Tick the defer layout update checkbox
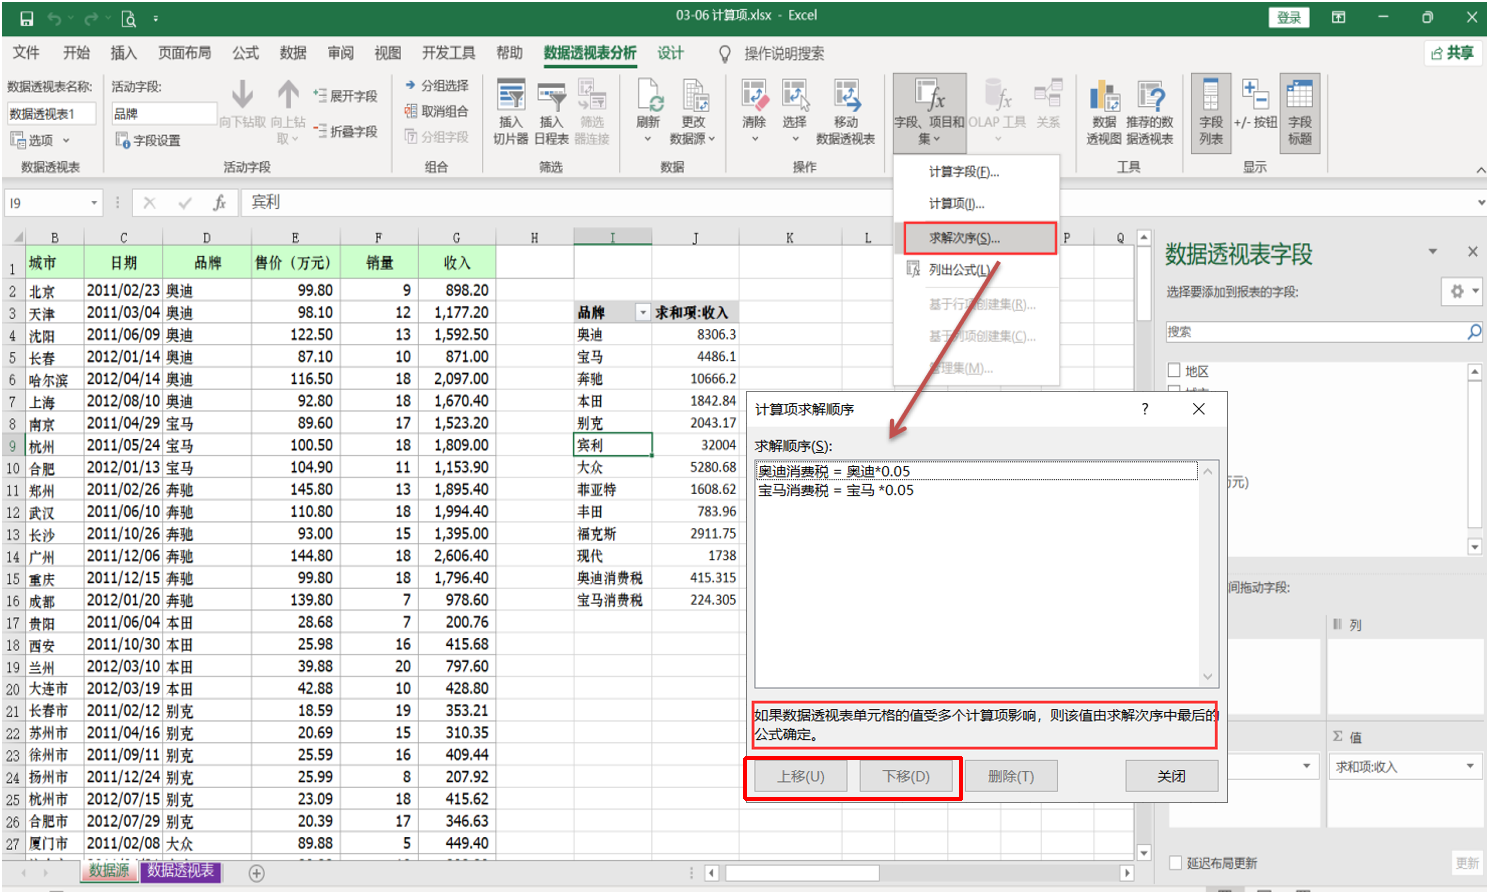This screenshot has height=895, width=1492. pos(1175,863)
